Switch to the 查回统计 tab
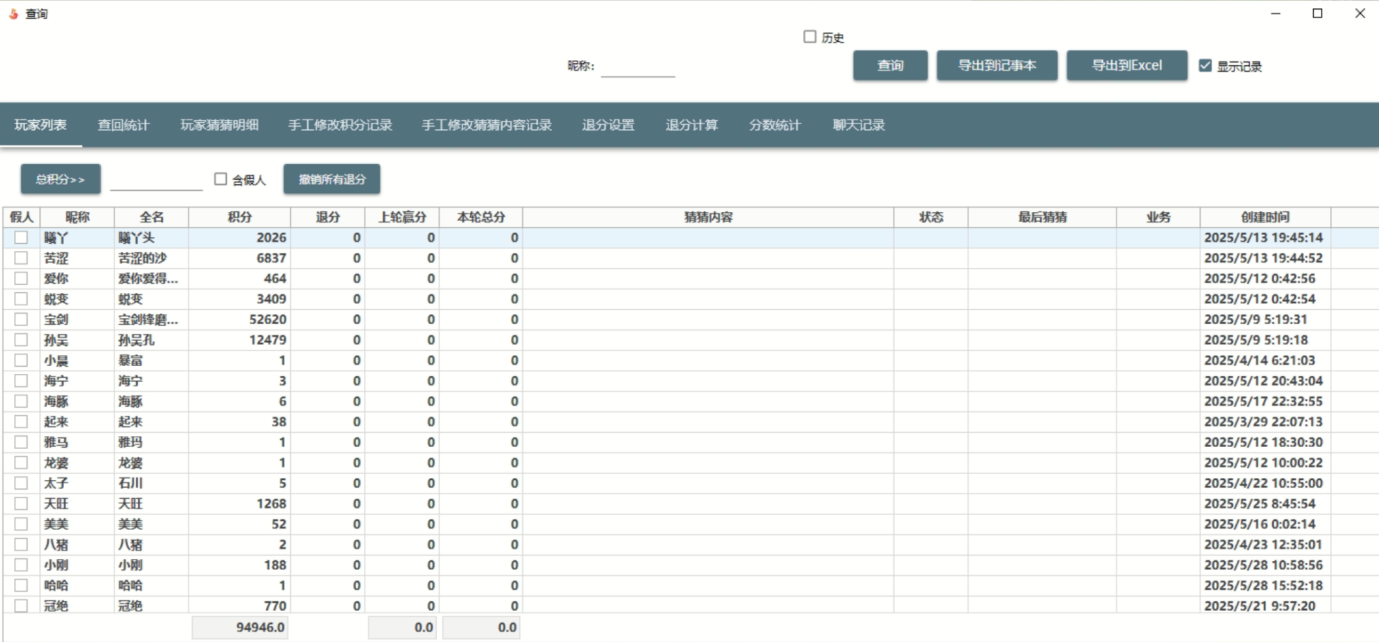Screen dimensions: 1379x642 click(x=123, y=125)
